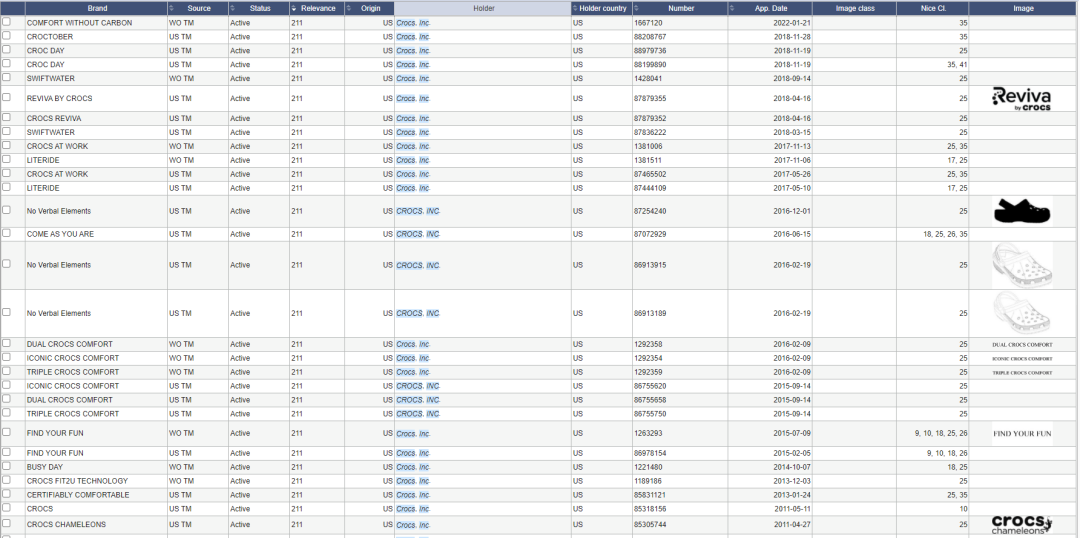Tick the CROCS FIT2U TECHNOLOGY checkbox
Image resolution: width=1080 pixels, height=538 pixels.
6,480
